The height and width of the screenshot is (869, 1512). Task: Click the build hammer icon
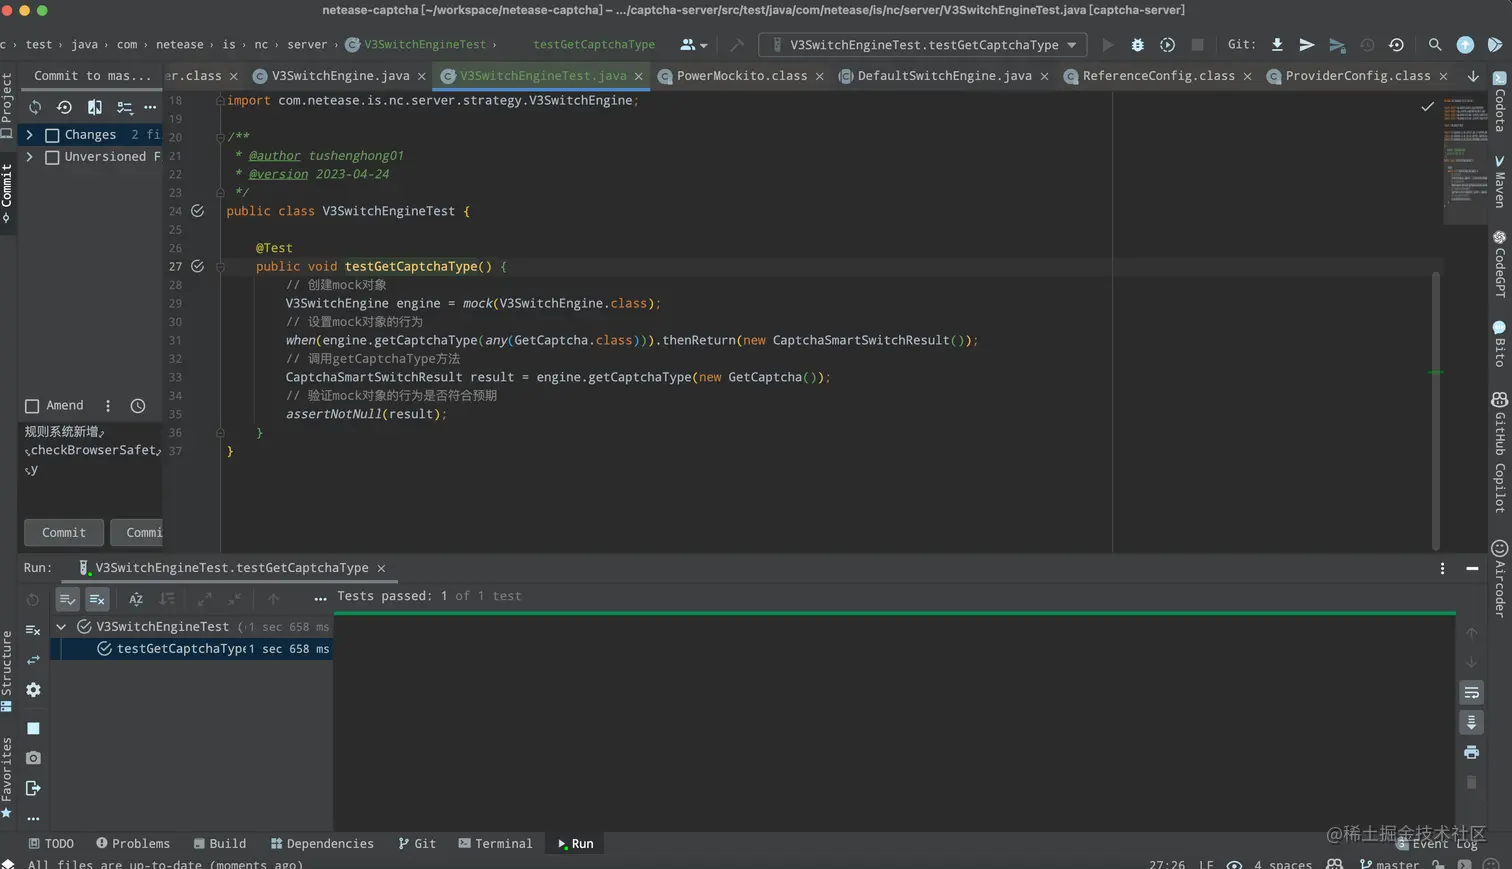click(737, 45)
